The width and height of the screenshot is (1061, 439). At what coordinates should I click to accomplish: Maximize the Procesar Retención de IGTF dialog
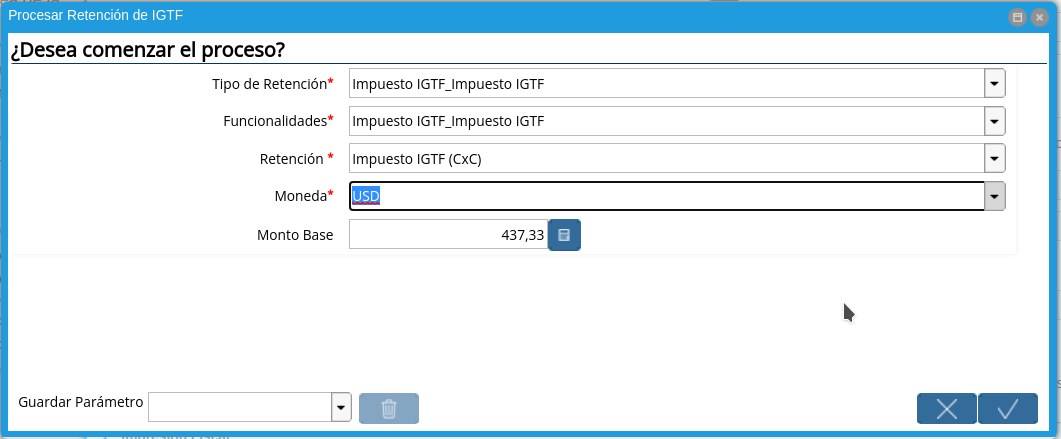pyautogui.click(x=1018, y=17)
